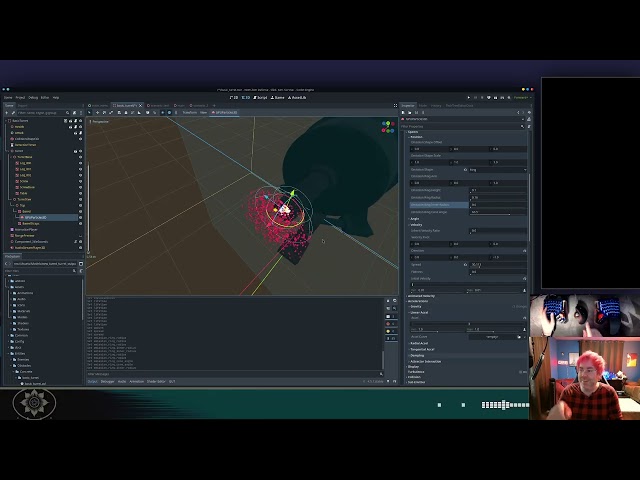Collapse the TurretBase node children
Image resolution: width=640 pixels, height=480 pixels.
(x=11, y=157)
